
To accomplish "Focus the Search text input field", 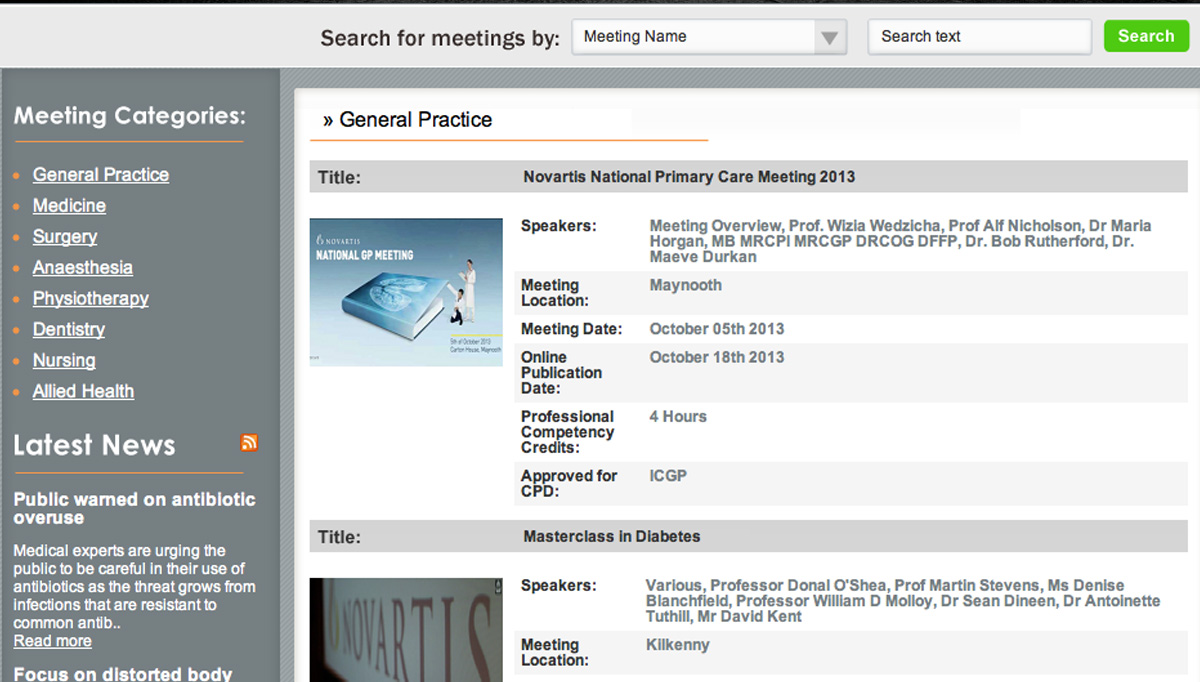I will pos(978,37).
